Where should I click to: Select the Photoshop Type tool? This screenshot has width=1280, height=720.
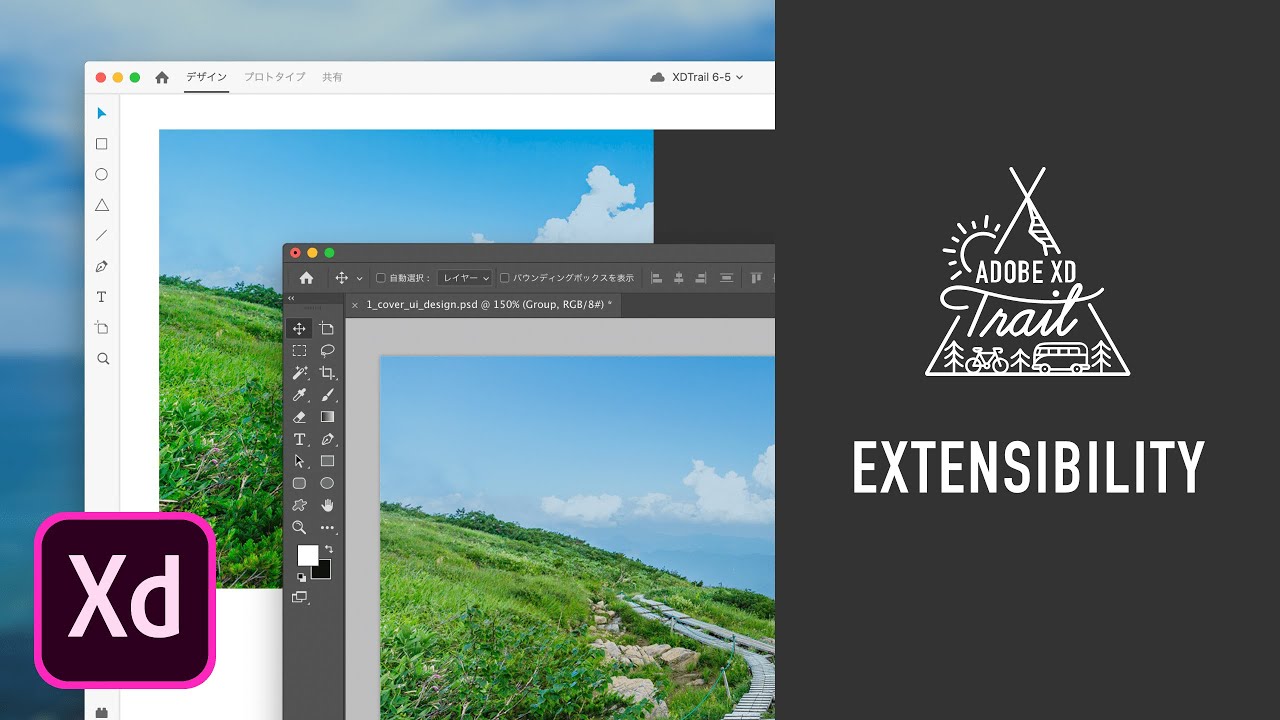(x=299, y=439)
